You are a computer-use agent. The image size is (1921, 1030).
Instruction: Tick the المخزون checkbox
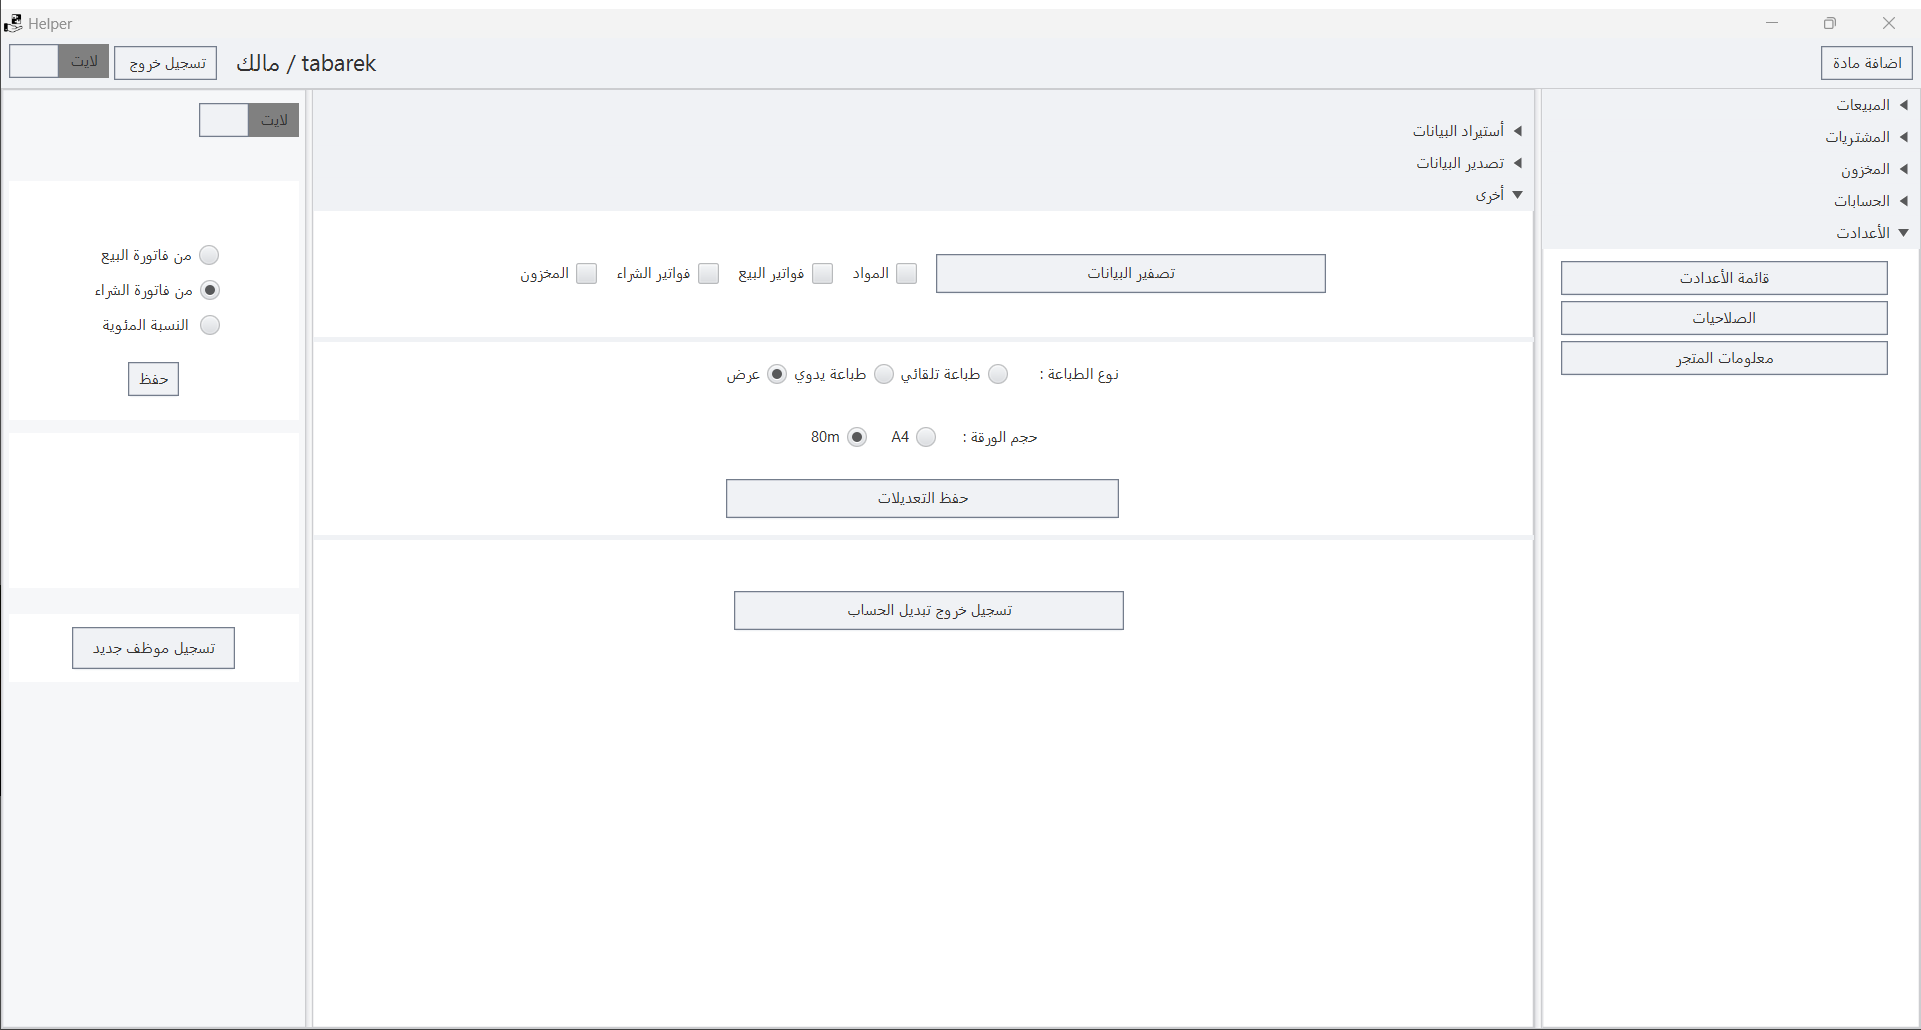(587, 274)
